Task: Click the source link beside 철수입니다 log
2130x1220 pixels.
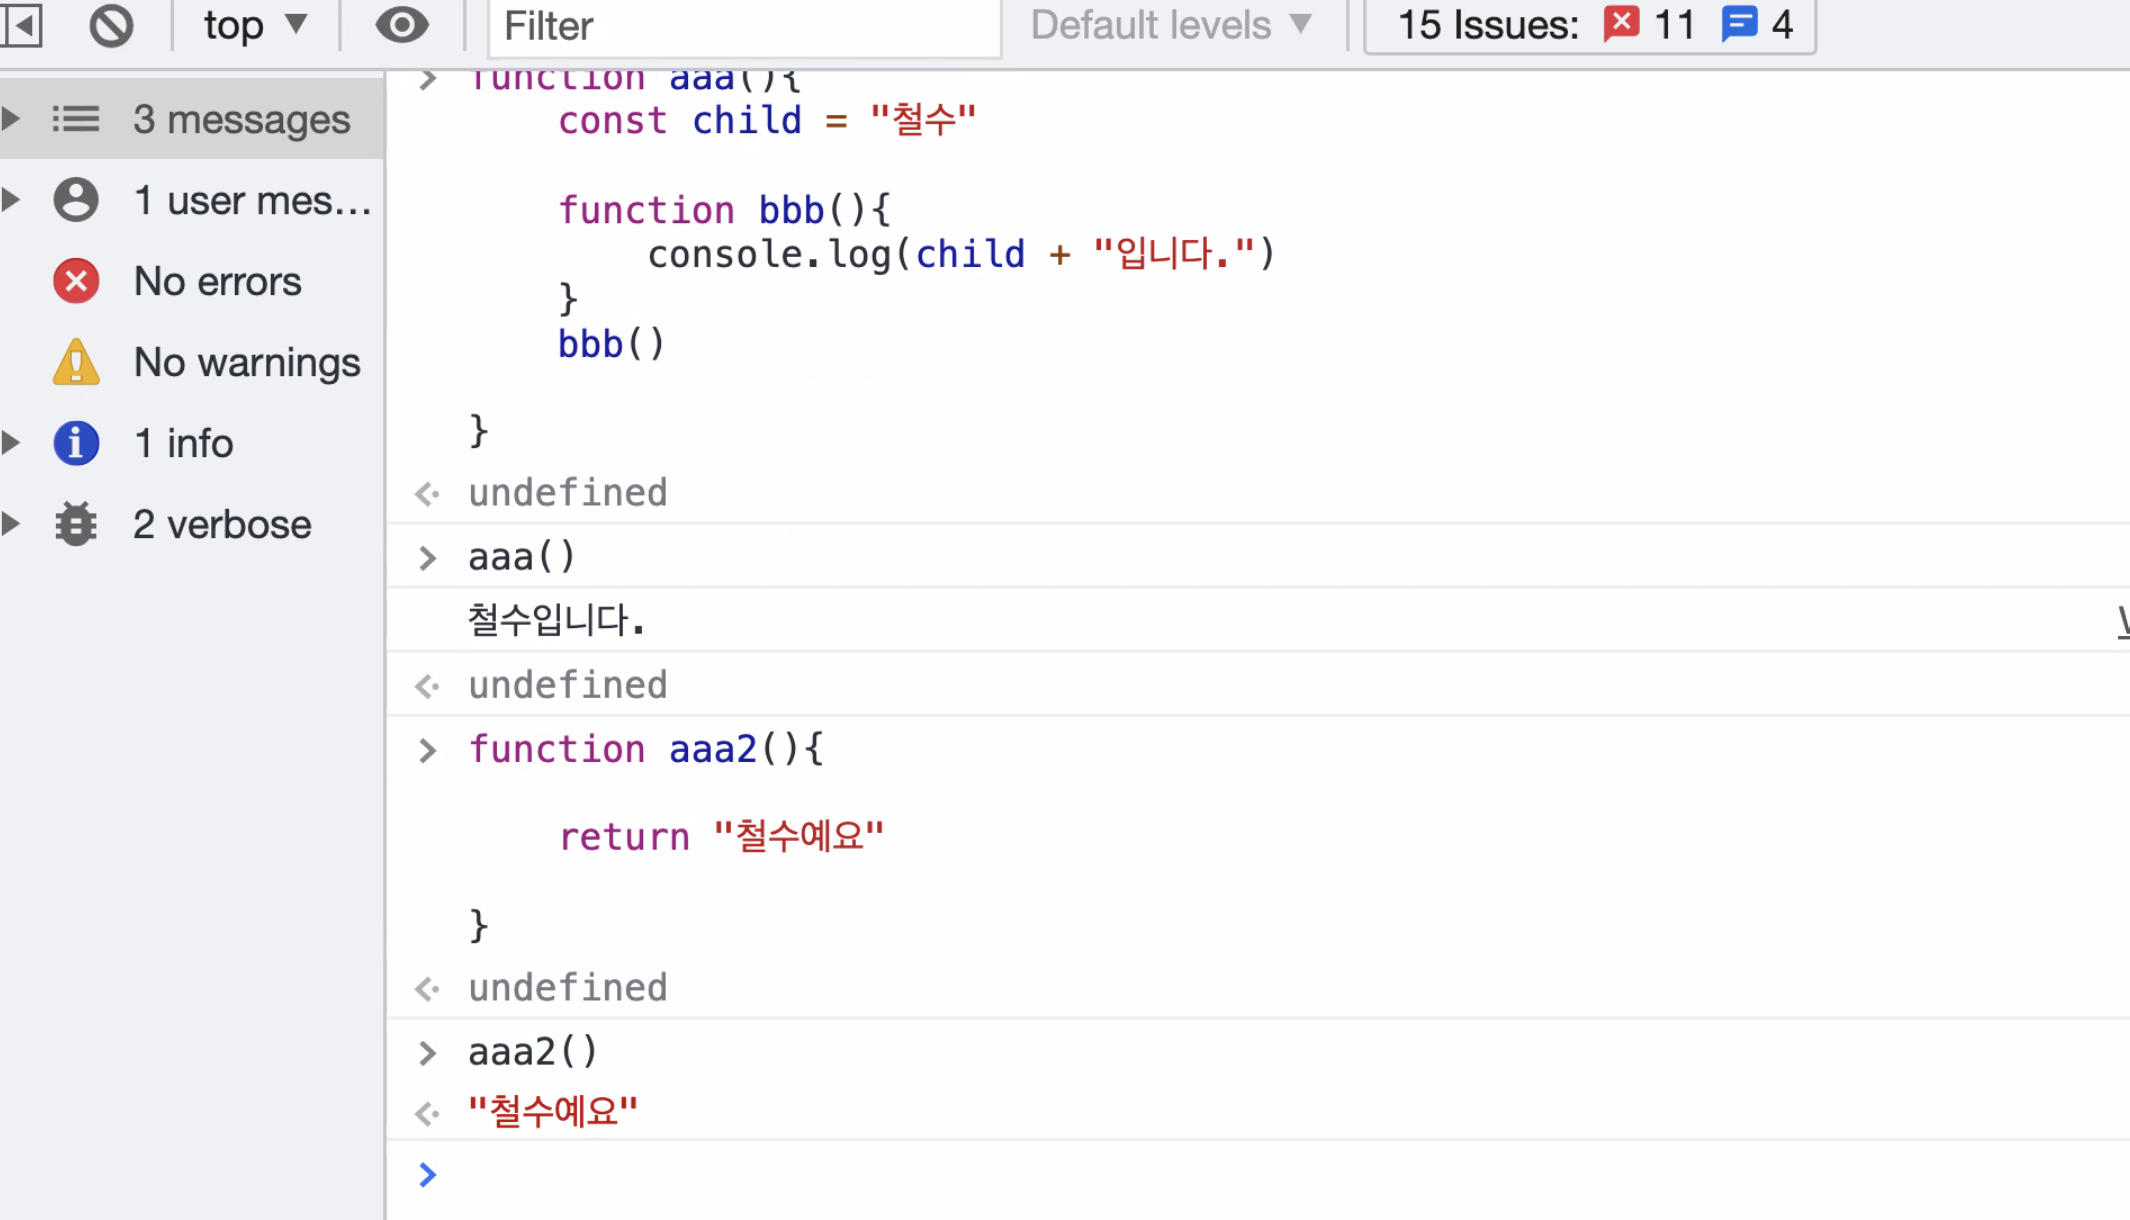Action: 2122,622
